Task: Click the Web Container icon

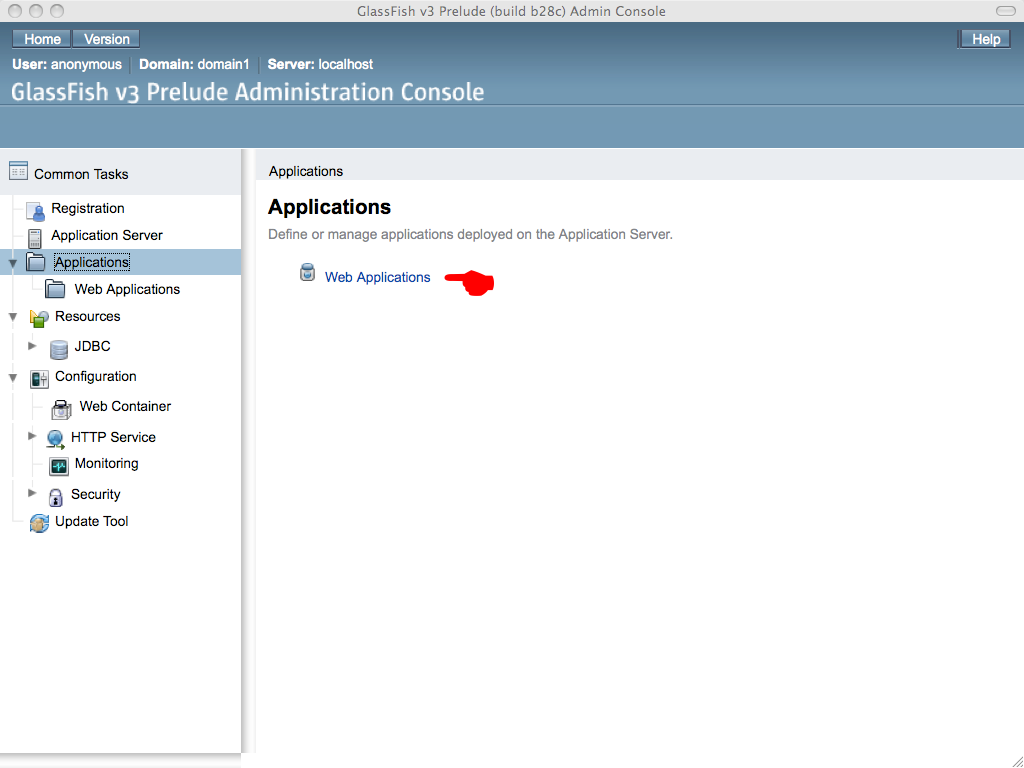Action: tap(61, 409)
